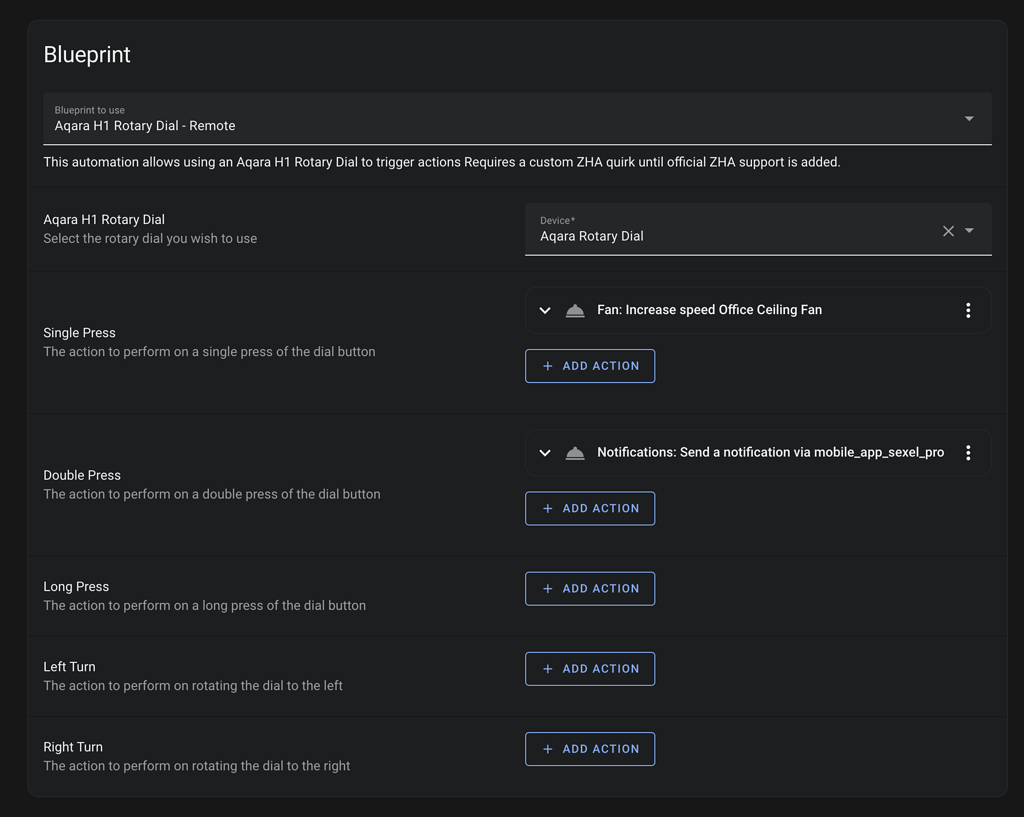
Task: Open three-dot menu for Notifications action
Action: [x=968, y=453]
